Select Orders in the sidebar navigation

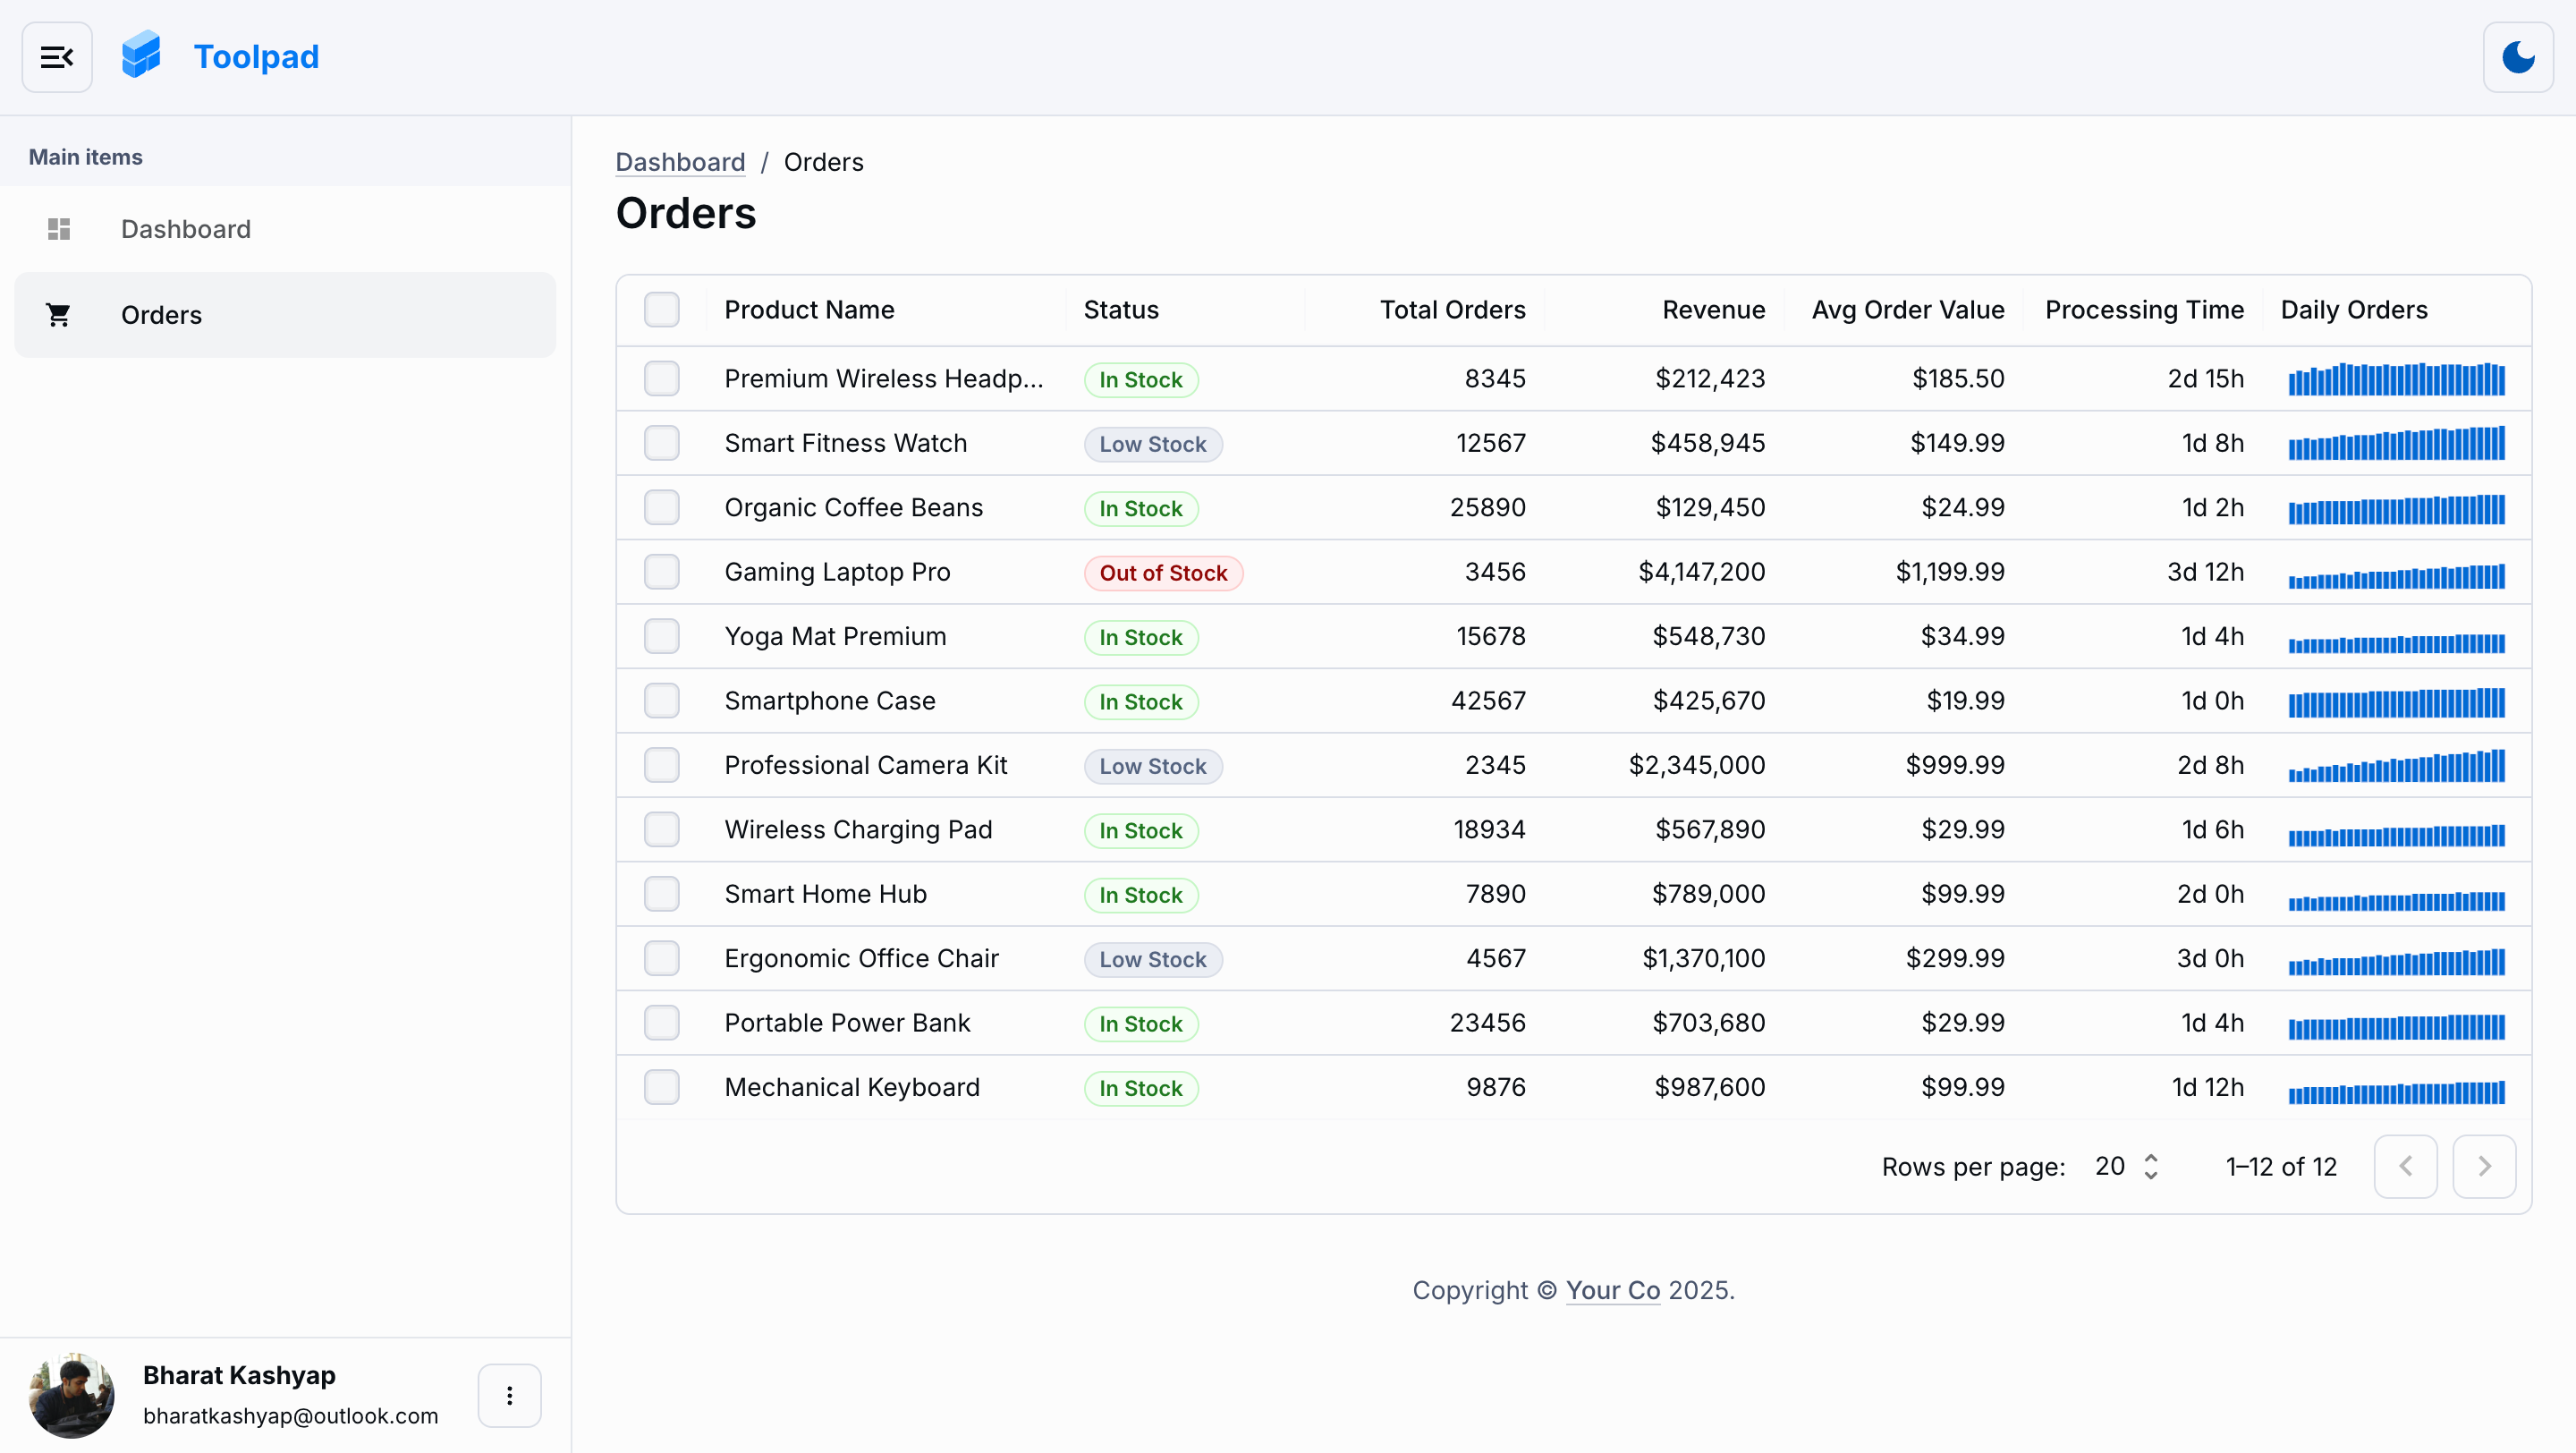[x=161, y=314]
